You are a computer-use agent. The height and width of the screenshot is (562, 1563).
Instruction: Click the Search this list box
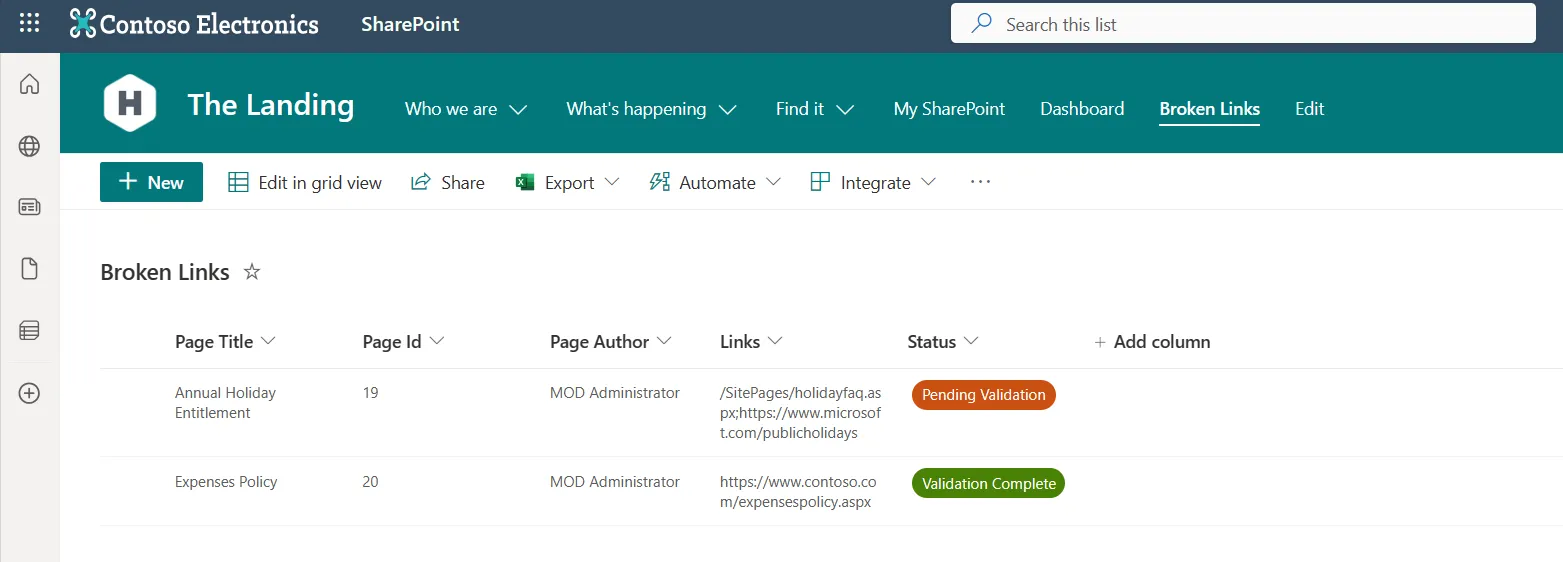point(1243,24)
